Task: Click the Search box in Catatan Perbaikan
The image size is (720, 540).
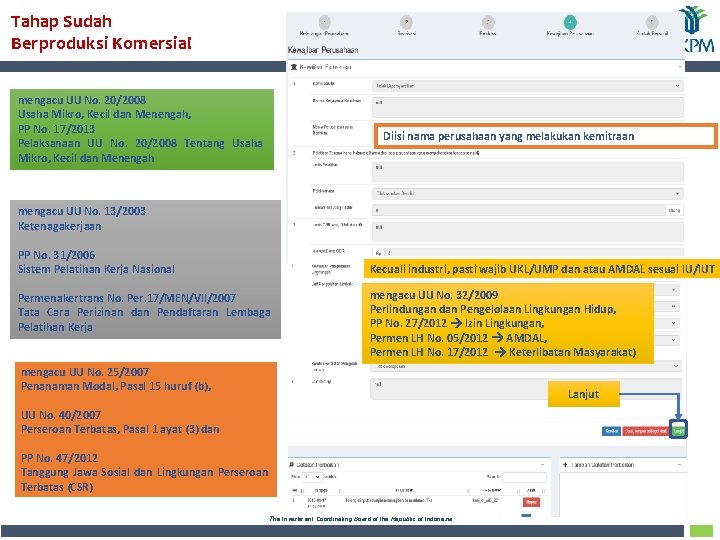Action: pyautogui.click(x=524, y=477)
